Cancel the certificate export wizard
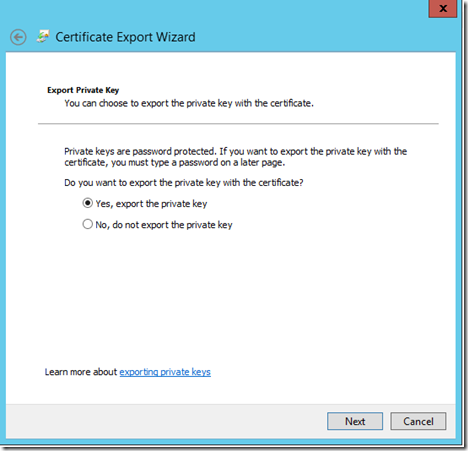 (x=418, y=421)
